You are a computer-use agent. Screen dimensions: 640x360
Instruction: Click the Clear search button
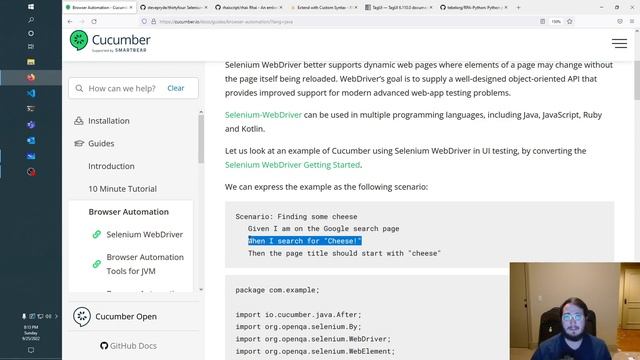coord(176,88)
